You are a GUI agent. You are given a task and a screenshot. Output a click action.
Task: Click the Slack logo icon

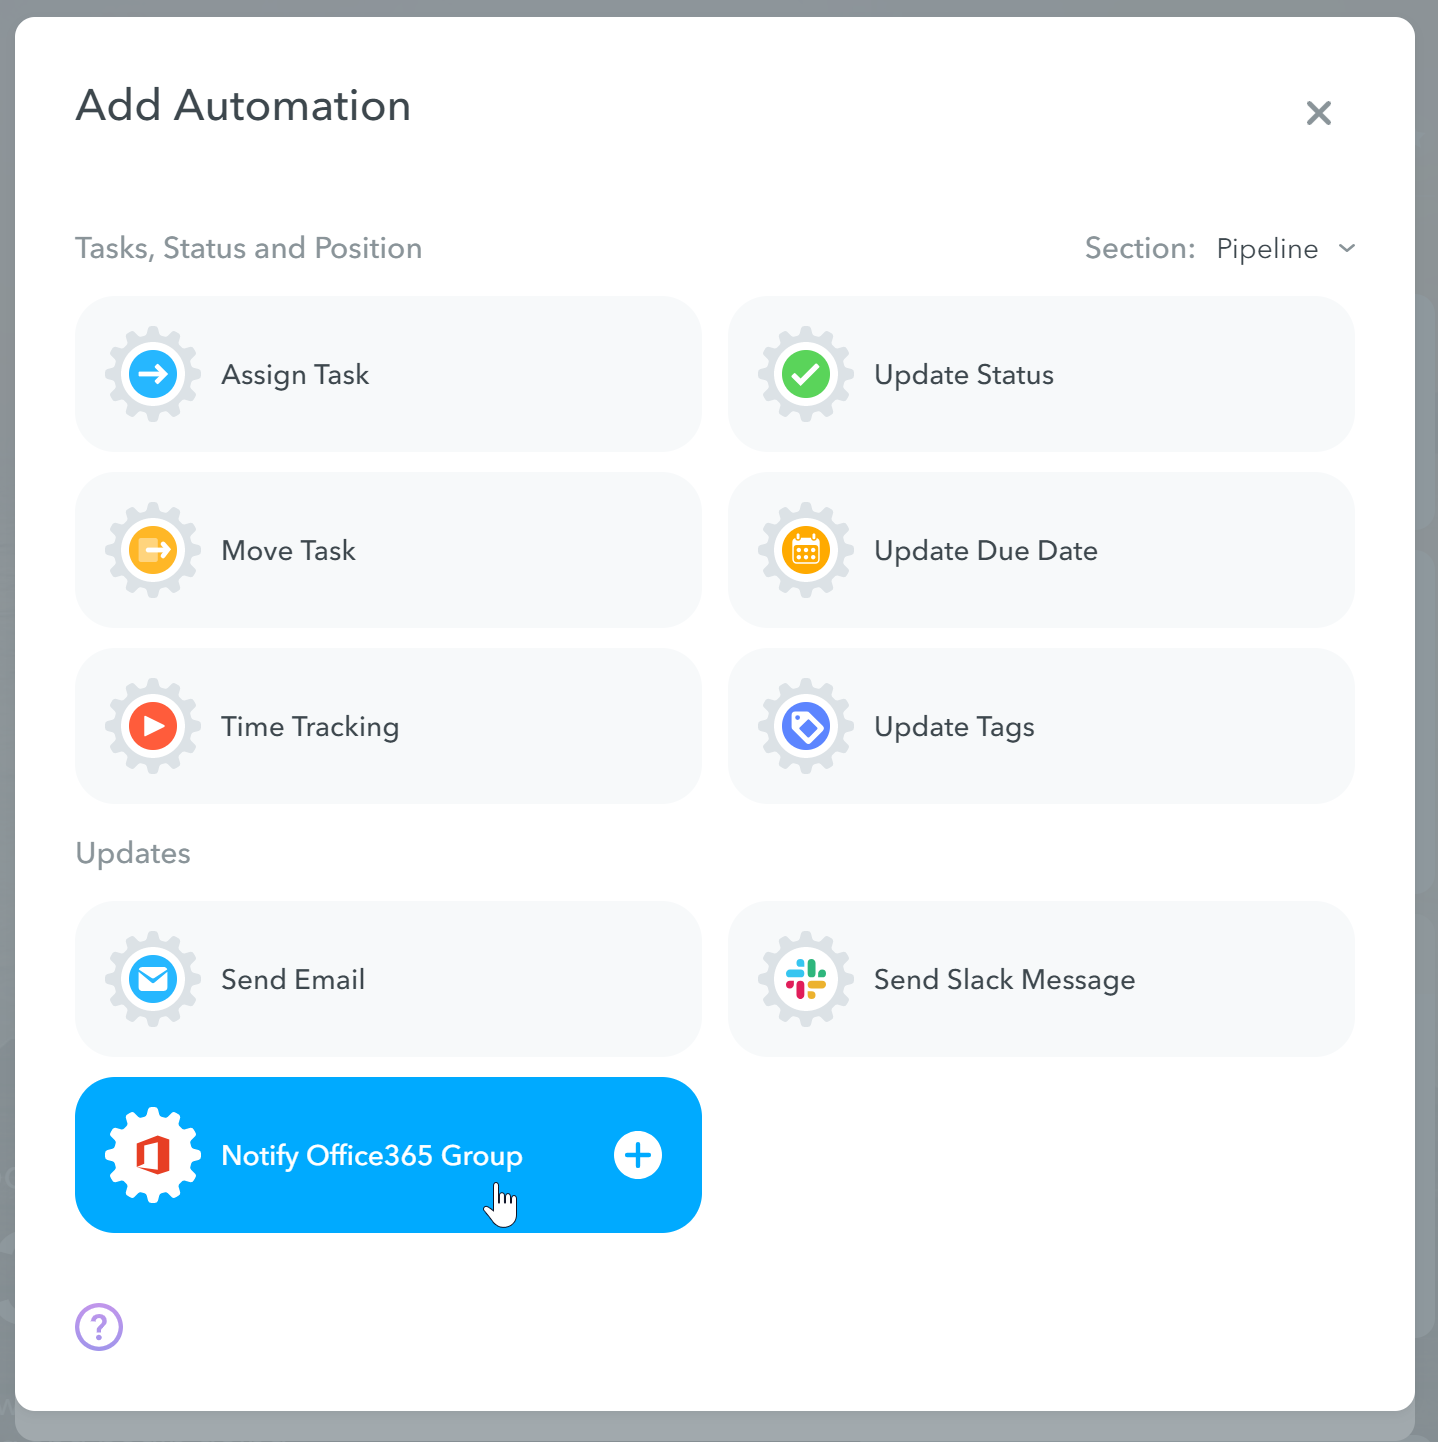[x=805, y=979]
